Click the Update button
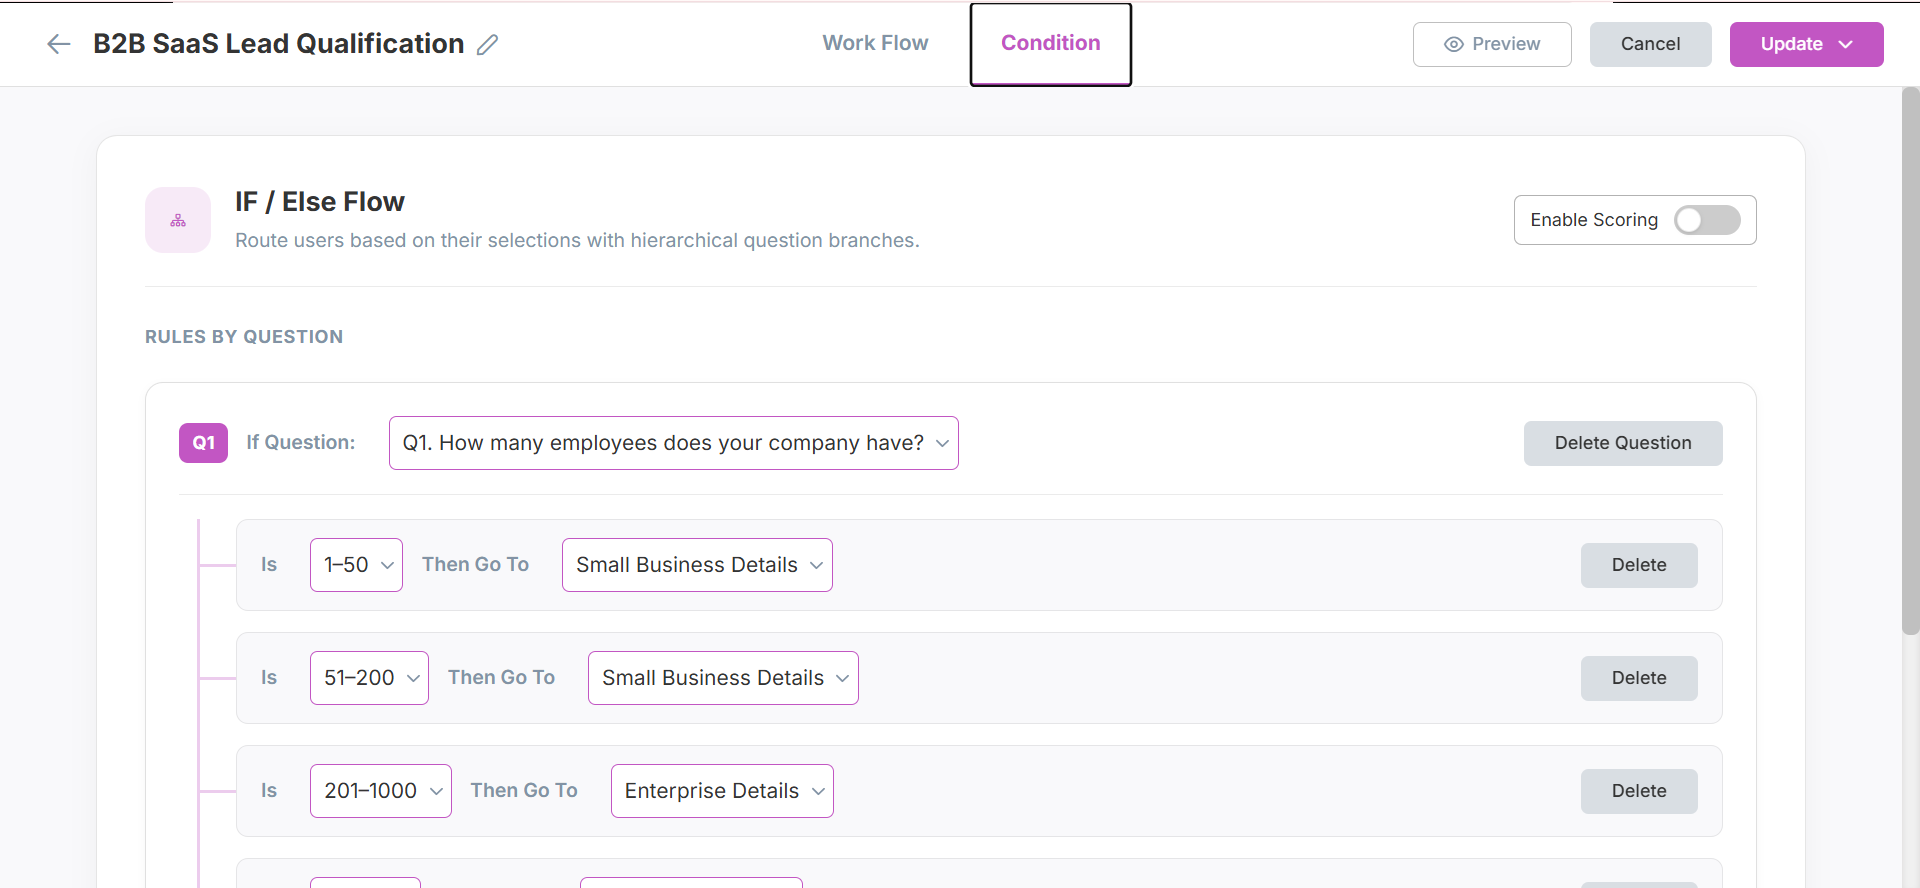The height and width of the screenshot is (888, 1920). click(x=1806, y=44)
